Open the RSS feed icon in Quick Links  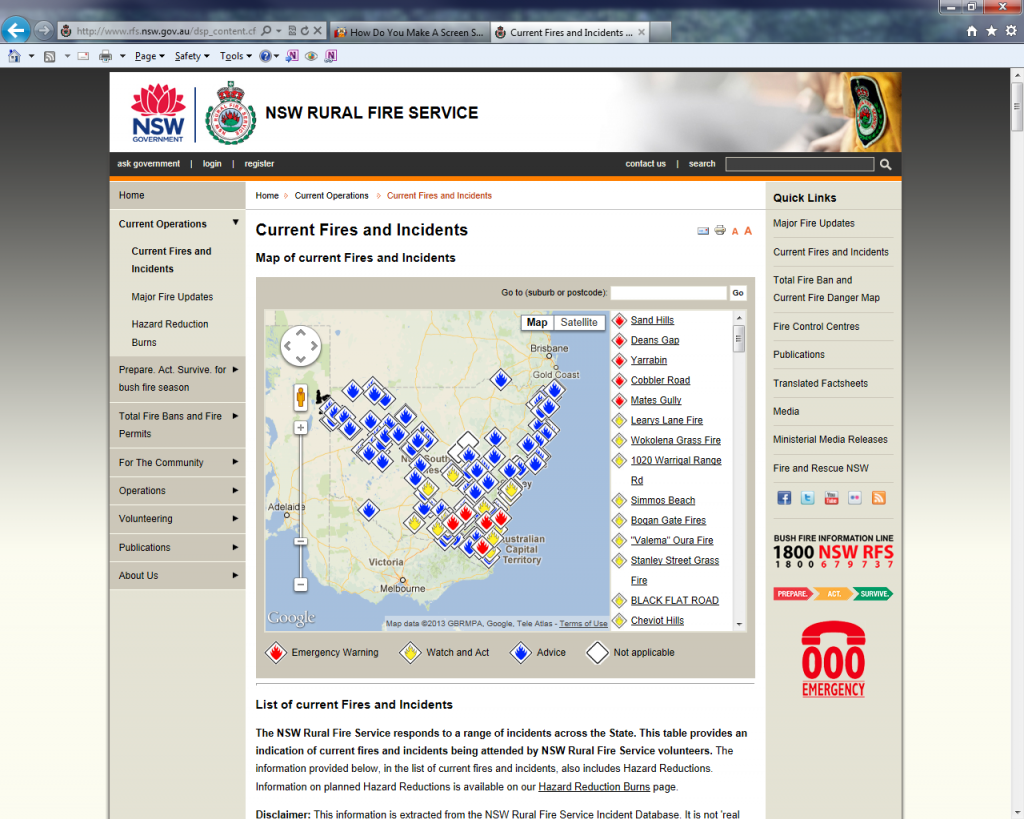[878, 498]
